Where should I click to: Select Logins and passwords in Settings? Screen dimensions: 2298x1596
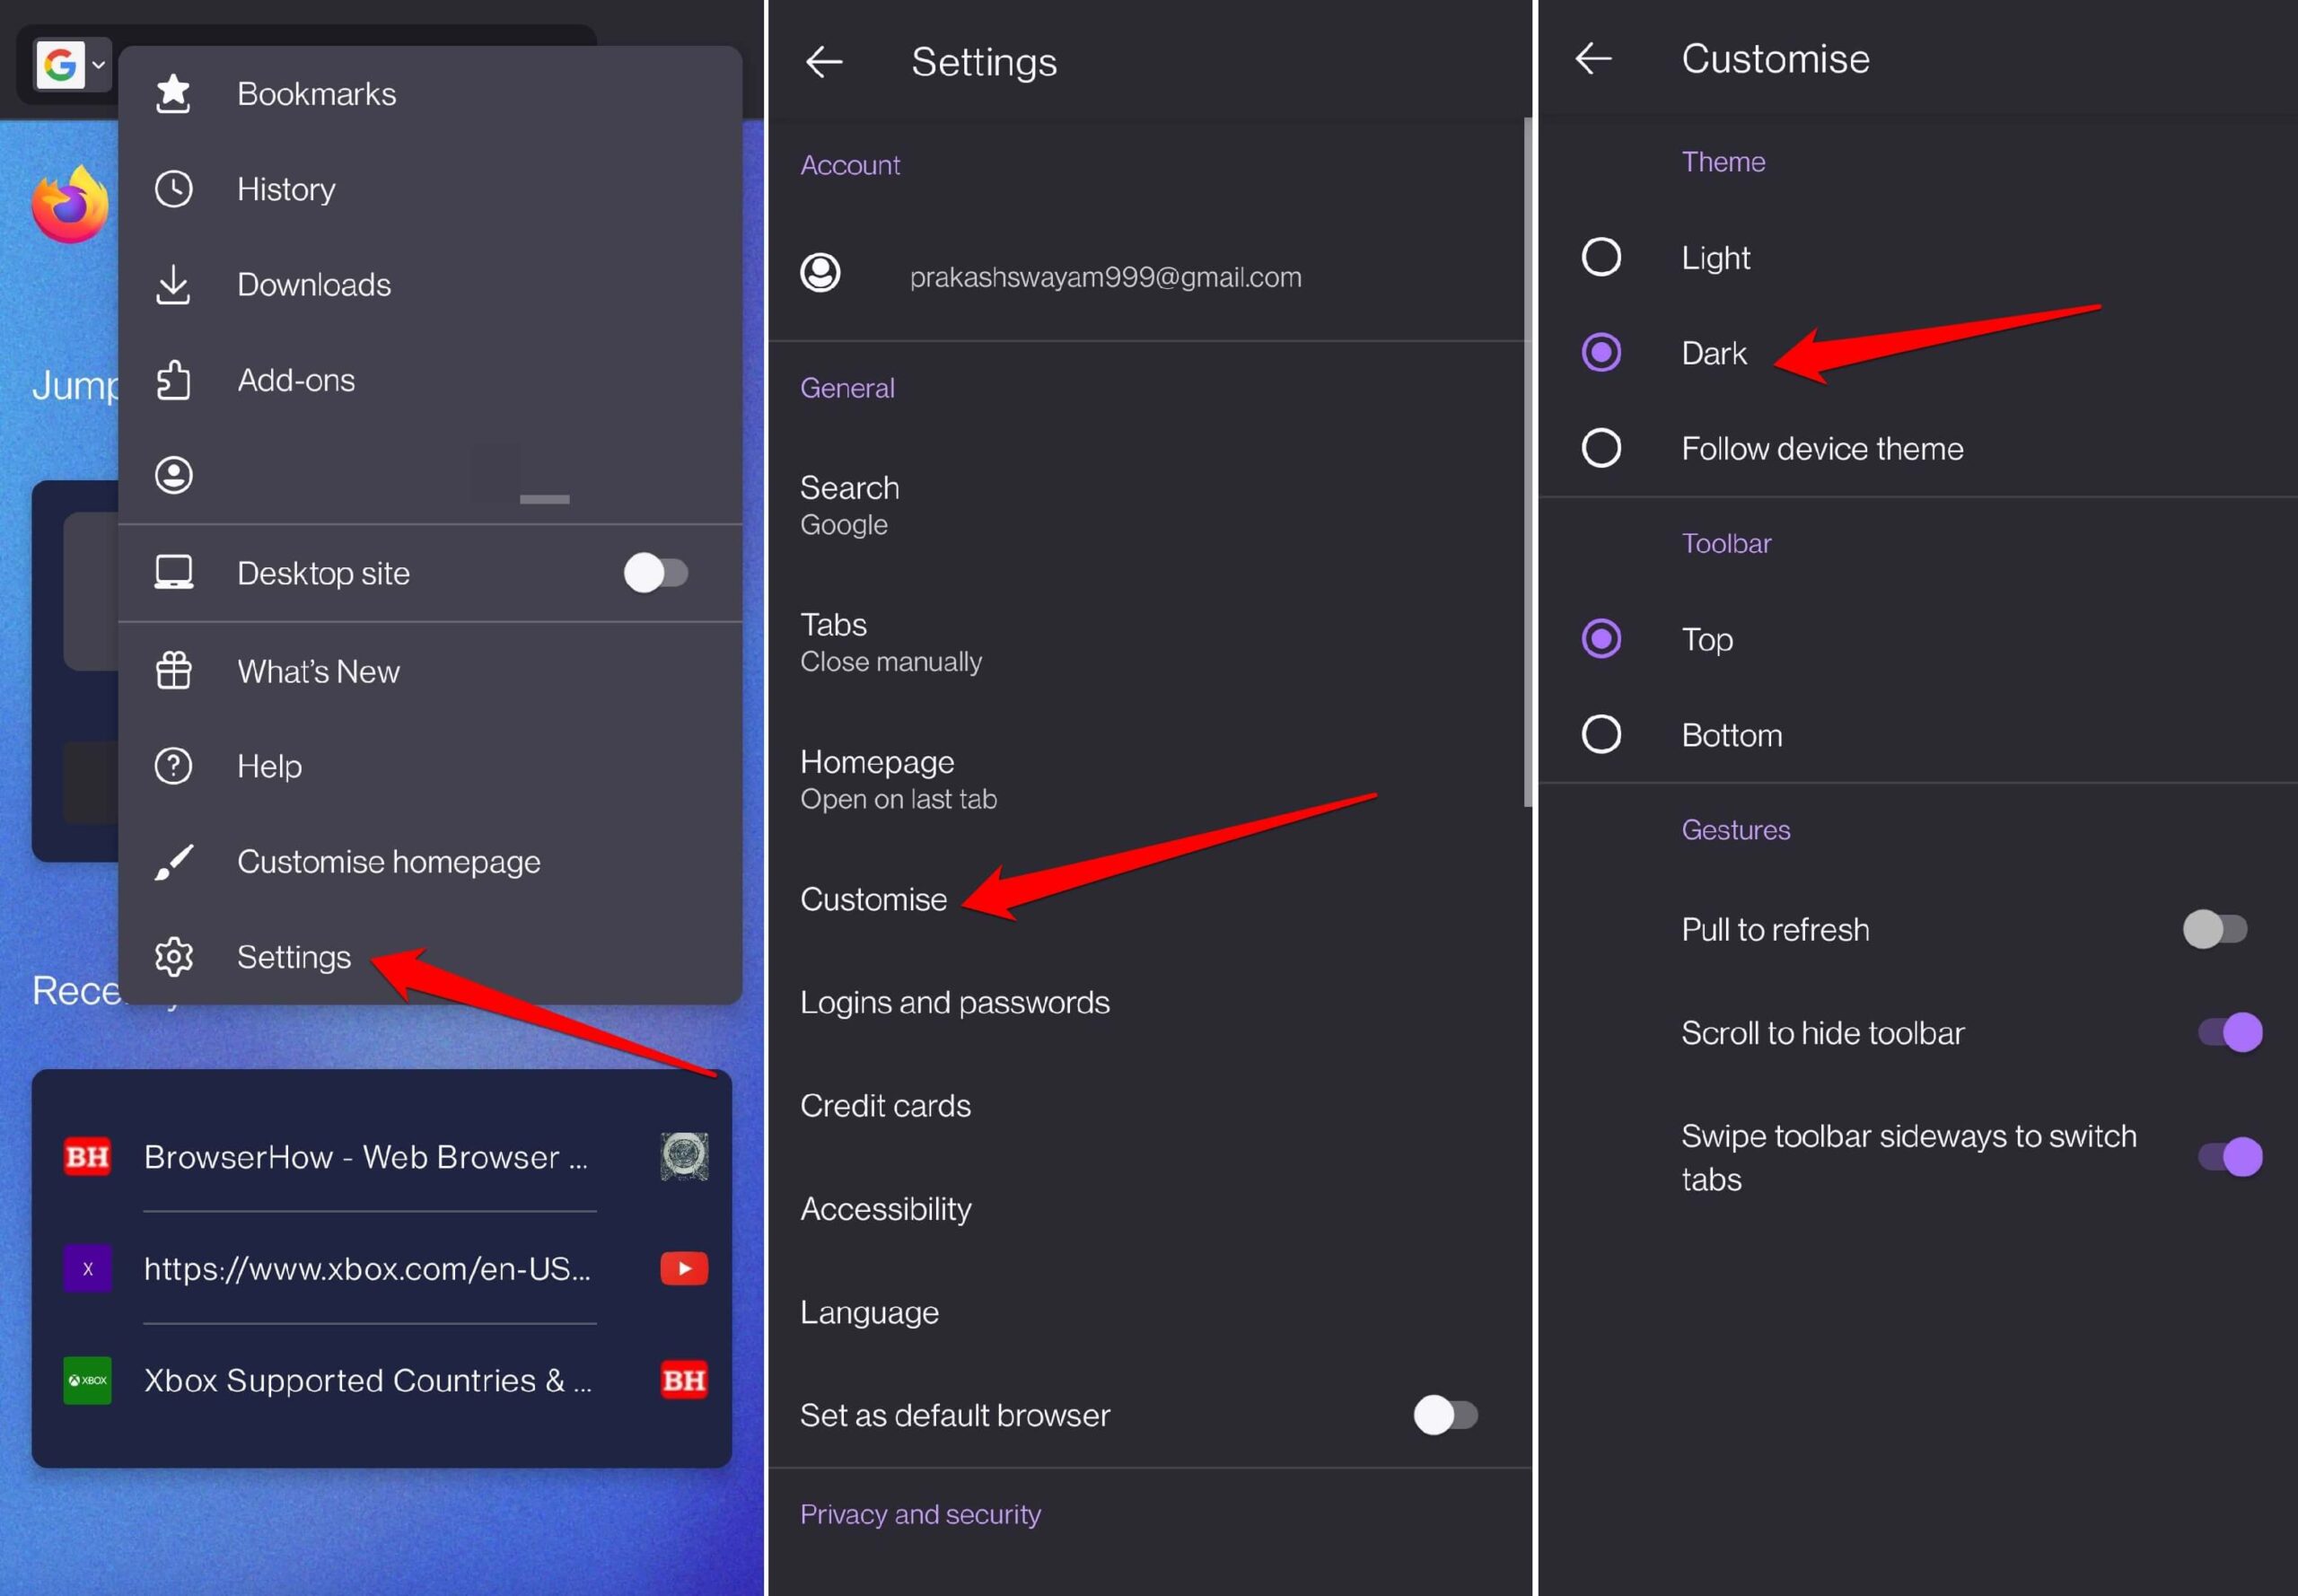[954, 1001]
